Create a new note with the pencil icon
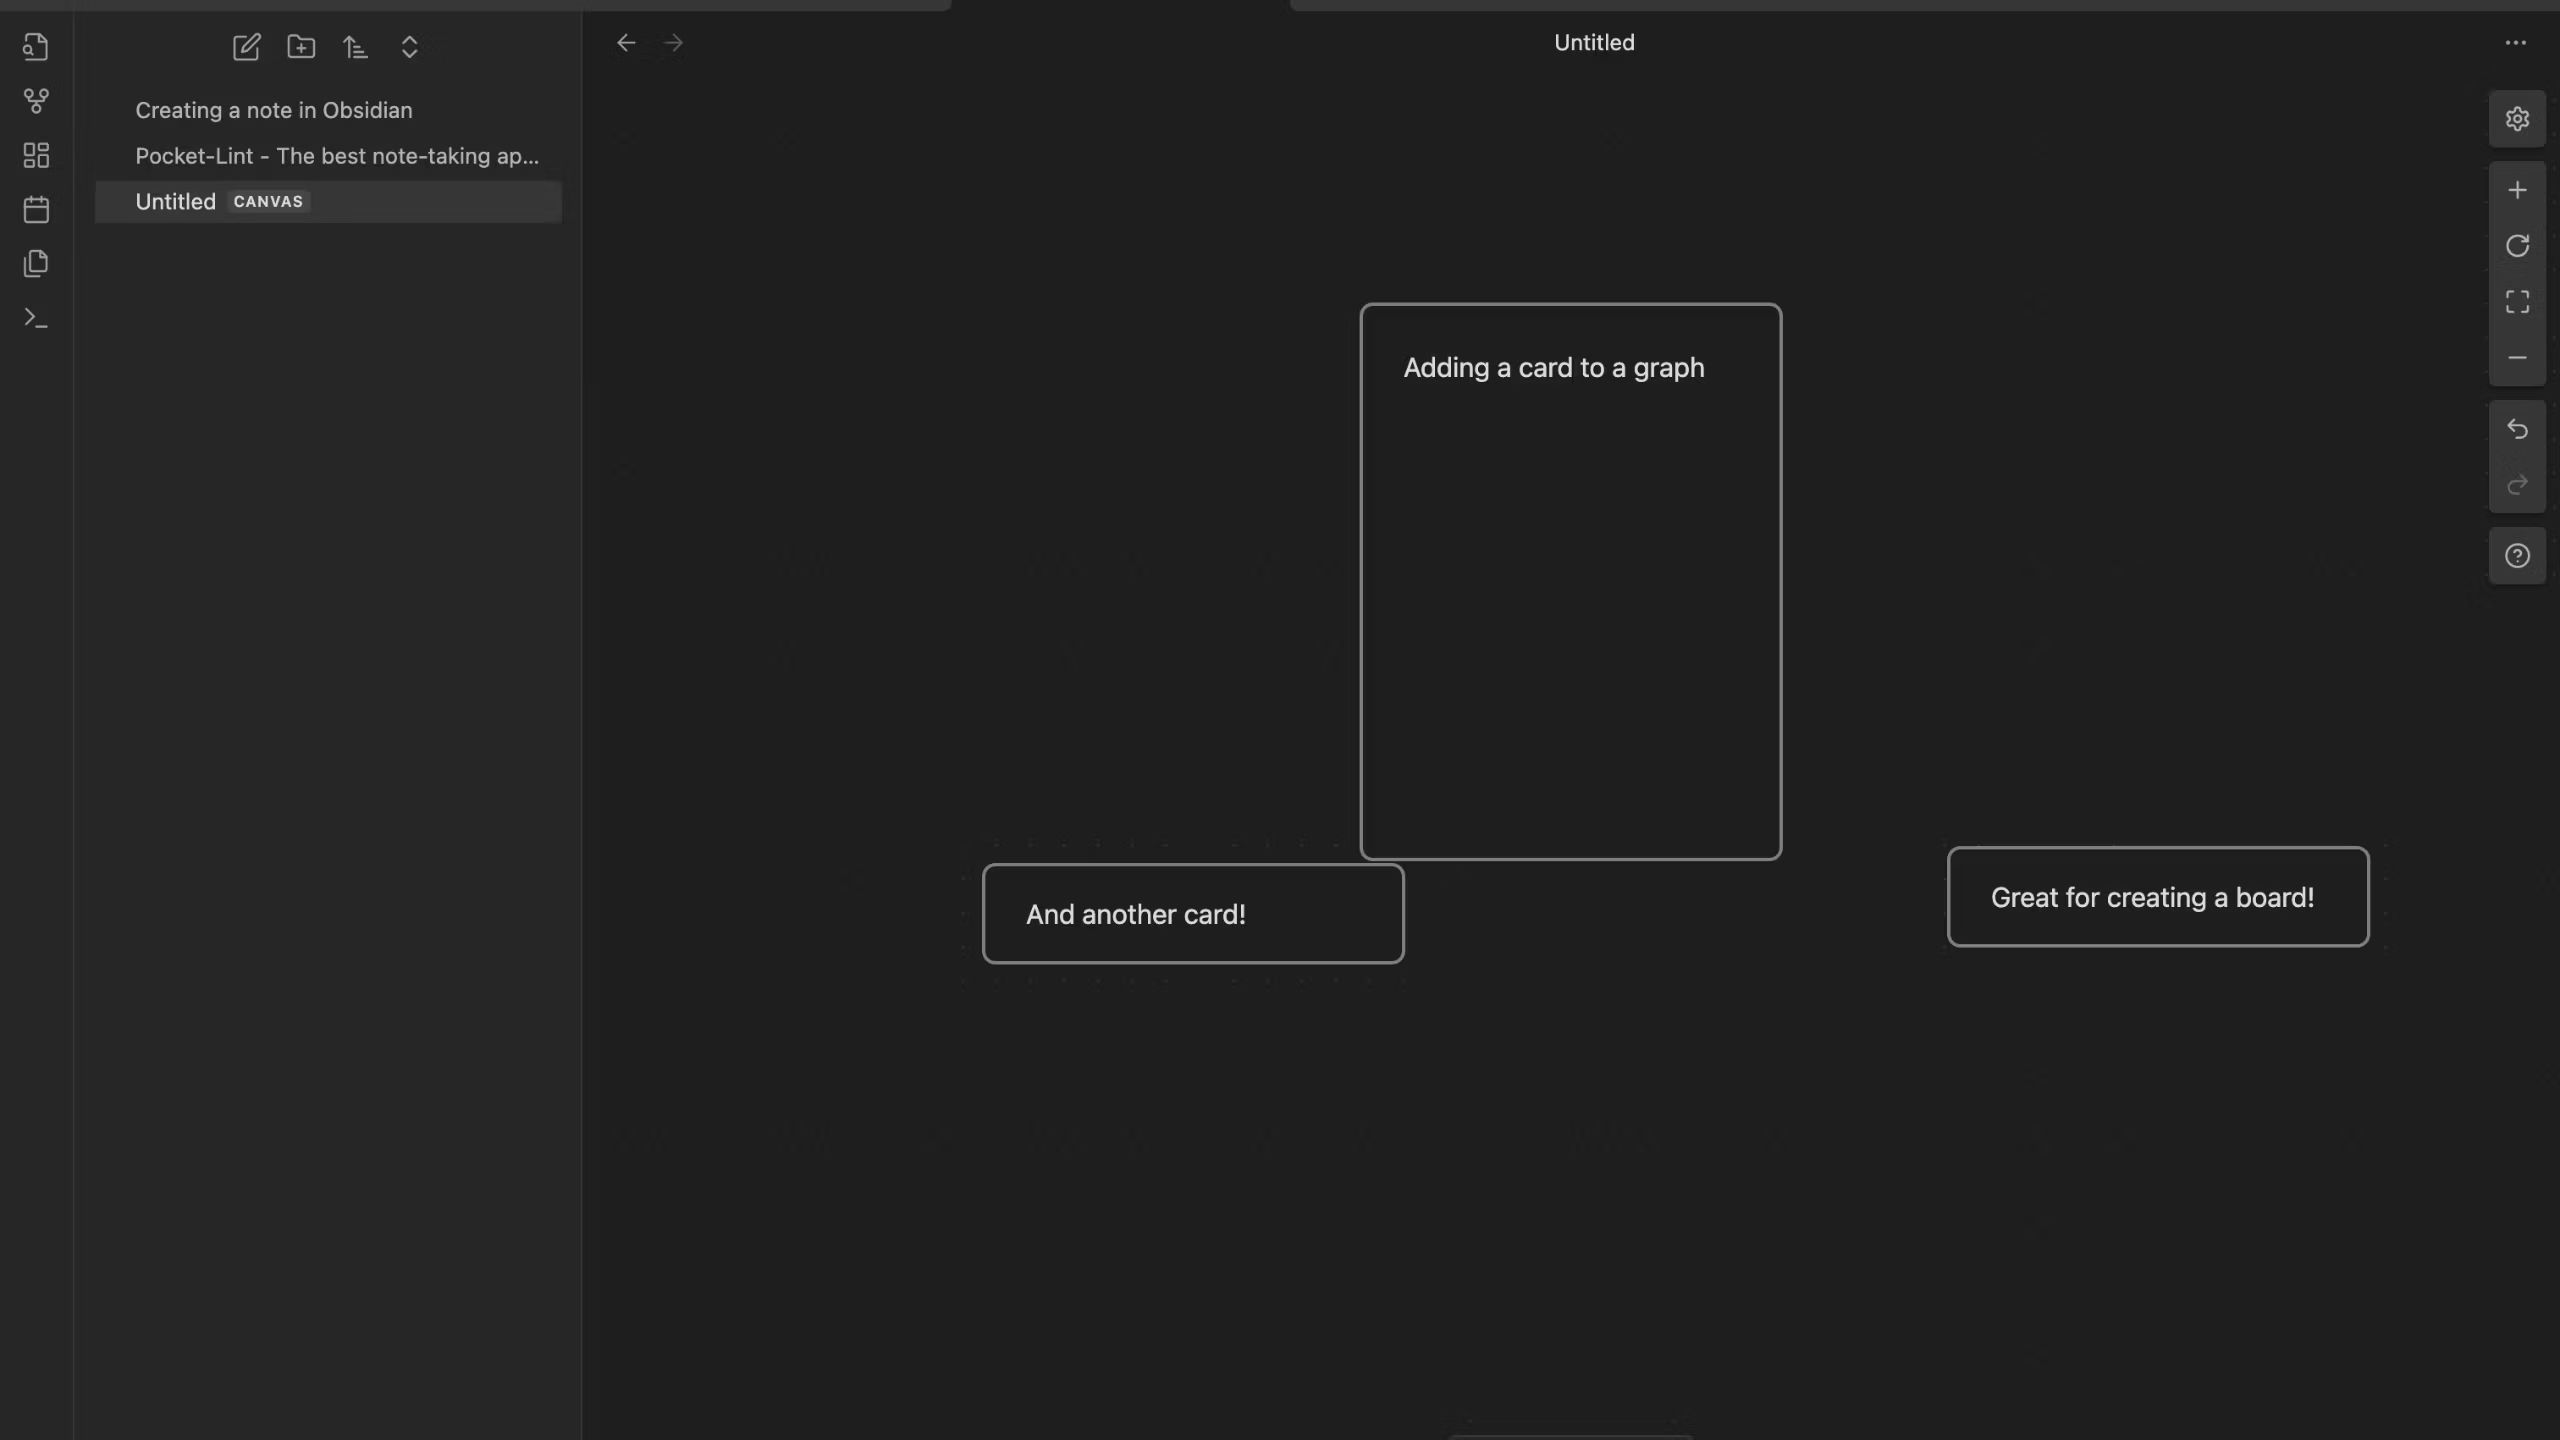Image resolution: width=2560 pixels, height=1440 pixels. click(247, 47)
